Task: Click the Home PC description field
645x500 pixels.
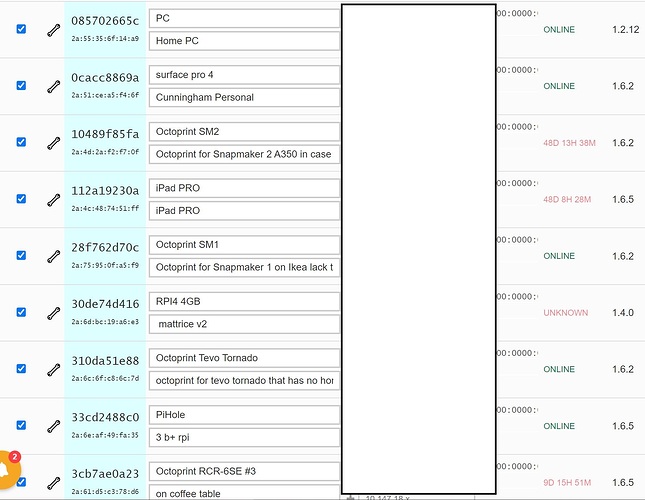Action: click(x=244, y=41)
